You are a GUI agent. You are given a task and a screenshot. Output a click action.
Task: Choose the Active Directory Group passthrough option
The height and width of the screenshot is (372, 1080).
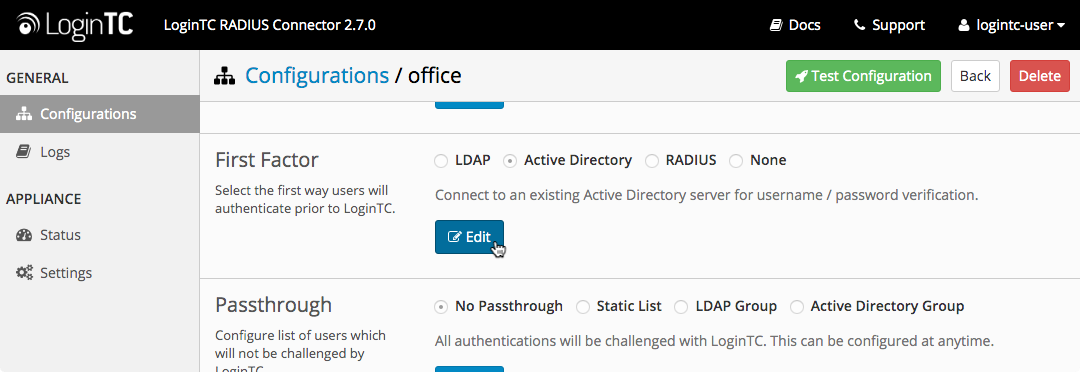coord(797,307)
